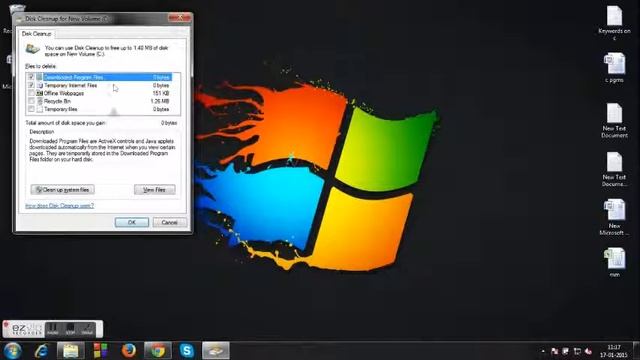
Task: Click the Temporary files list icon
Action: click(40, 109)
